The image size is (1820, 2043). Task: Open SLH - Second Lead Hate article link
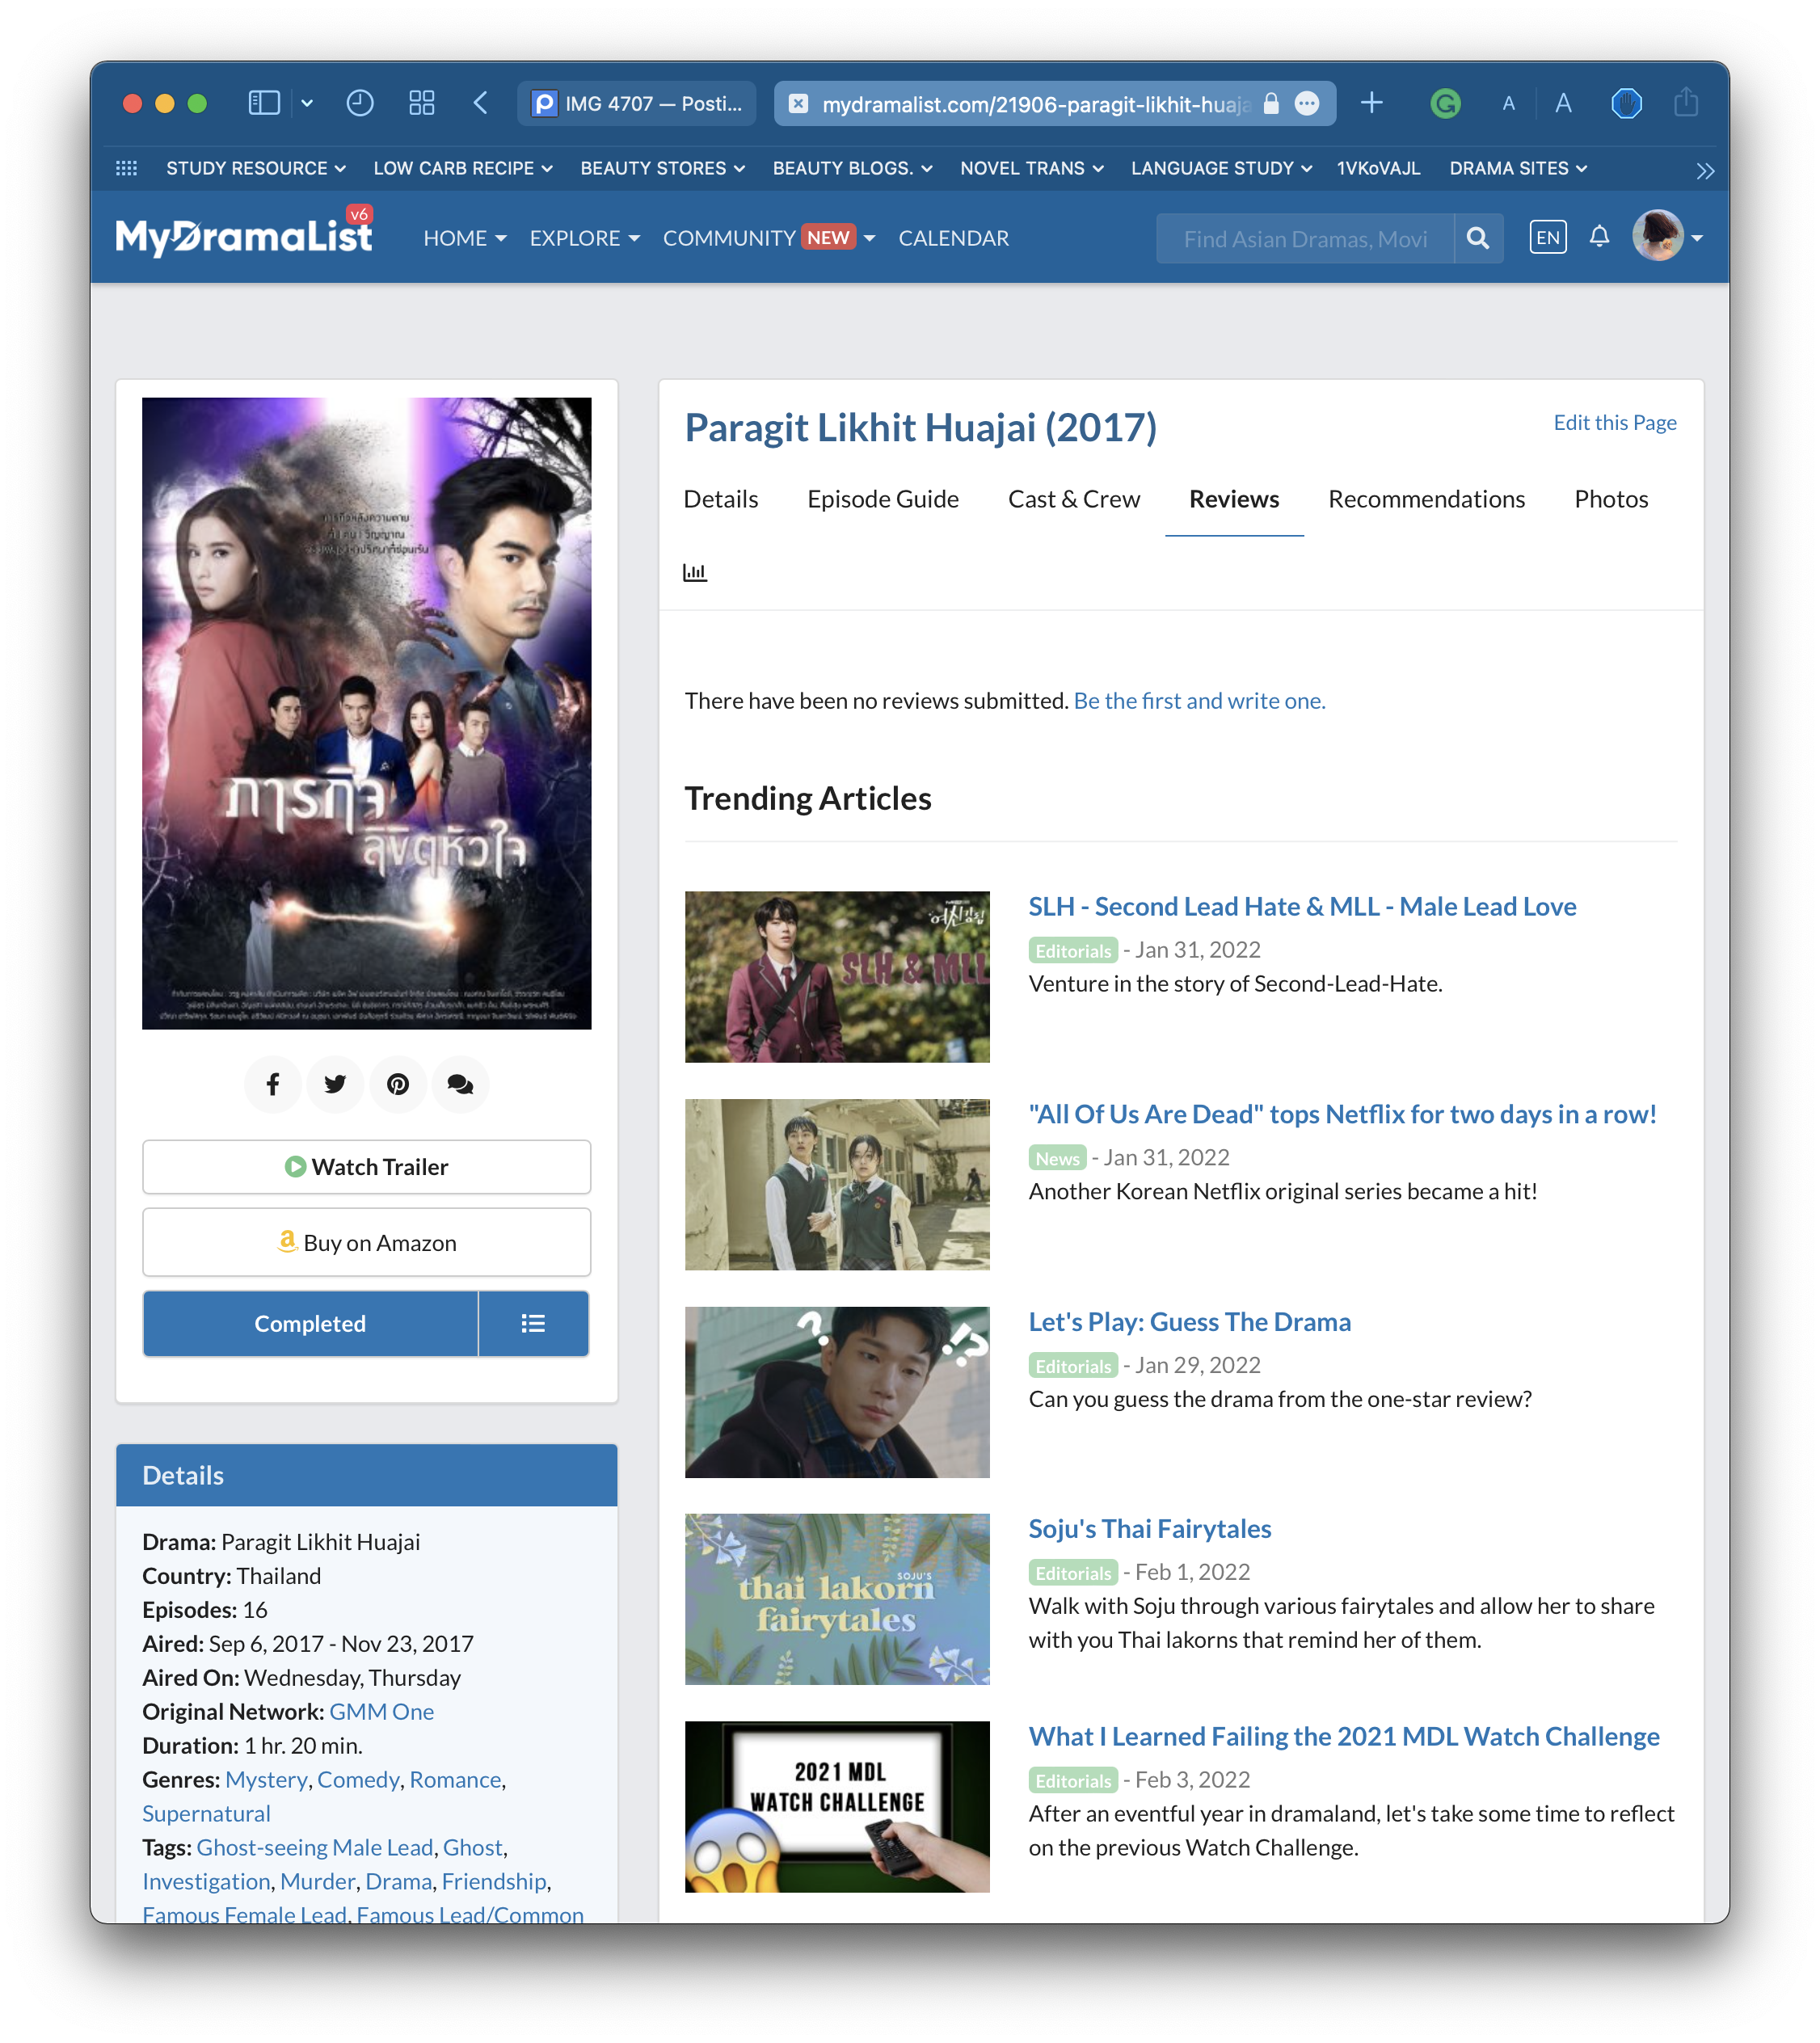[1302, 906]
